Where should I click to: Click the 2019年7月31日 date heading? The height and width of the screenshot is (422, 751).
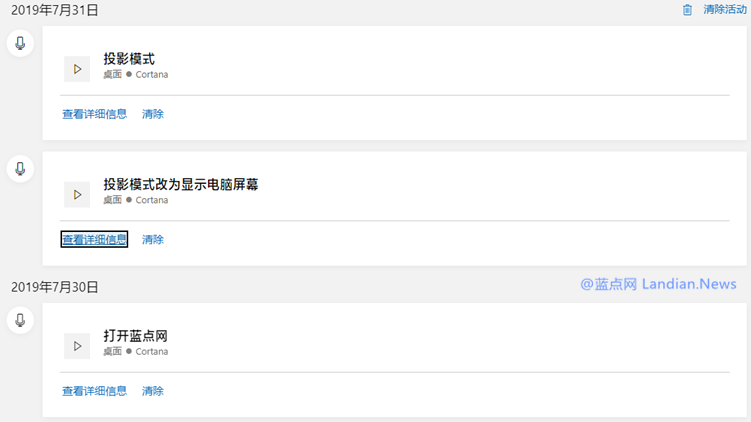coord(55,10)
